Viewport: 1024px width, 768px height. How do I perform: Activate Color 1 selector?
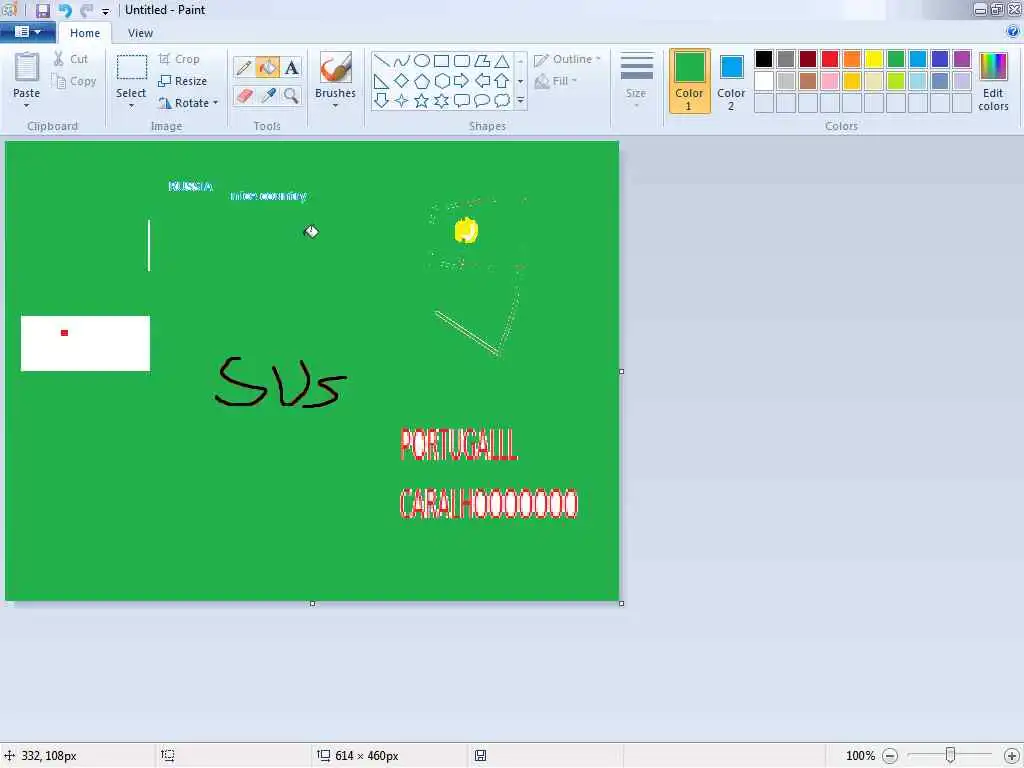click(x=690, y=81)
